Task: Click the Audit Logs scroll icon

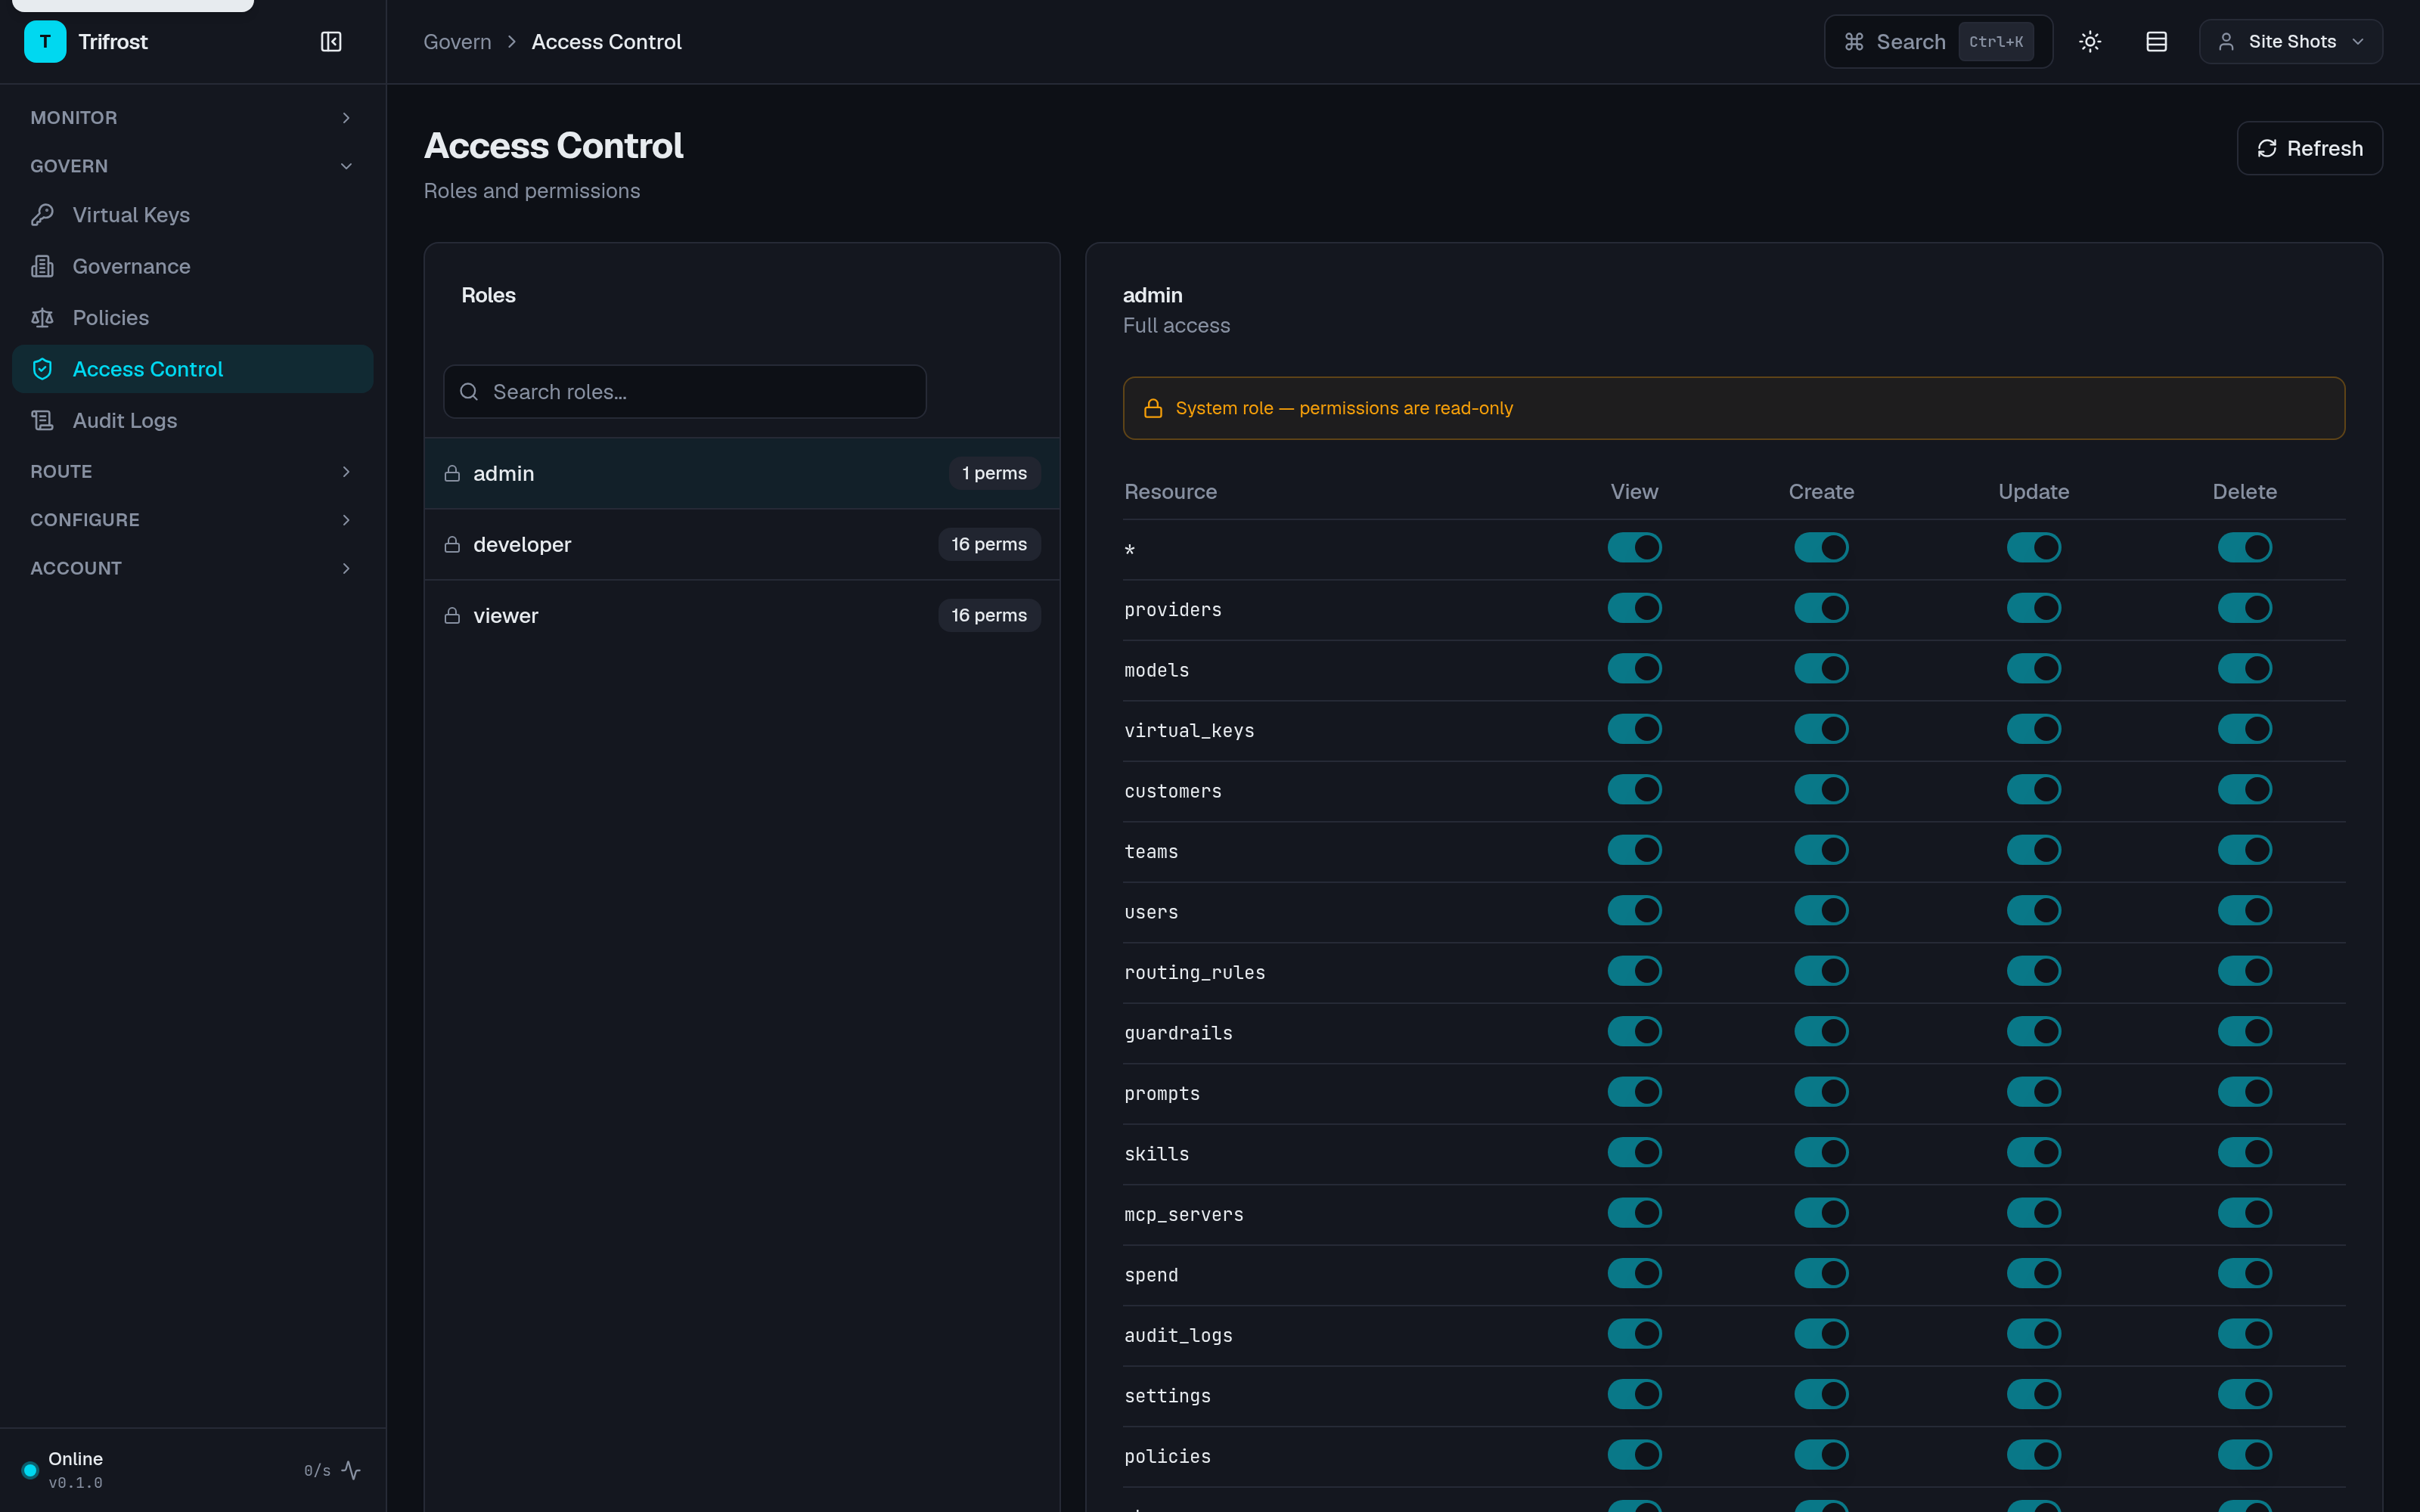Action: pos(42,420)
